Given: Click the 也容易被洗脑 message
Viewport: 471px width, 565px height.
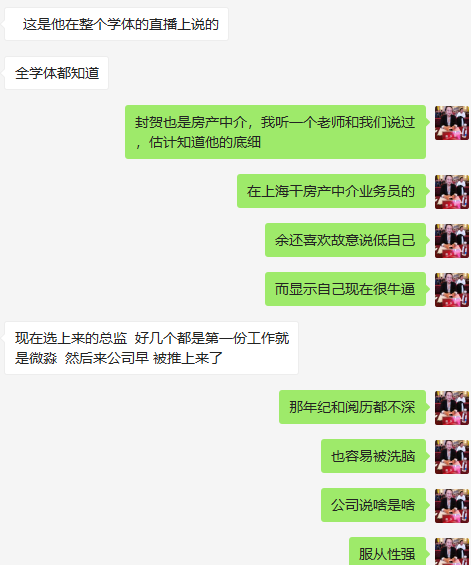Looking at the screenshot, I should (x=373, y=456).
